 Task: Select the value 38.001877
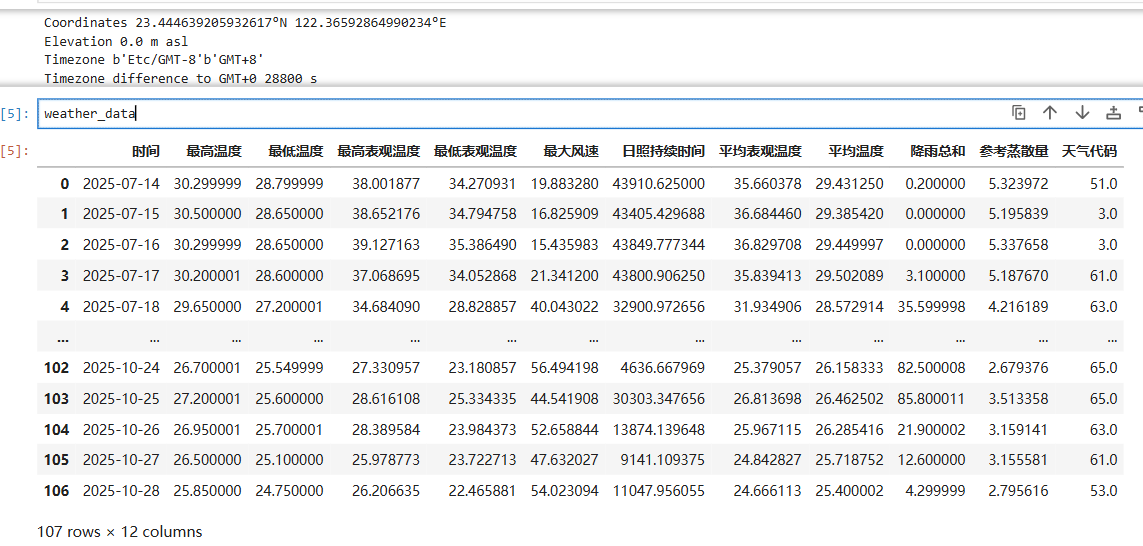click(x=386, y=184)
